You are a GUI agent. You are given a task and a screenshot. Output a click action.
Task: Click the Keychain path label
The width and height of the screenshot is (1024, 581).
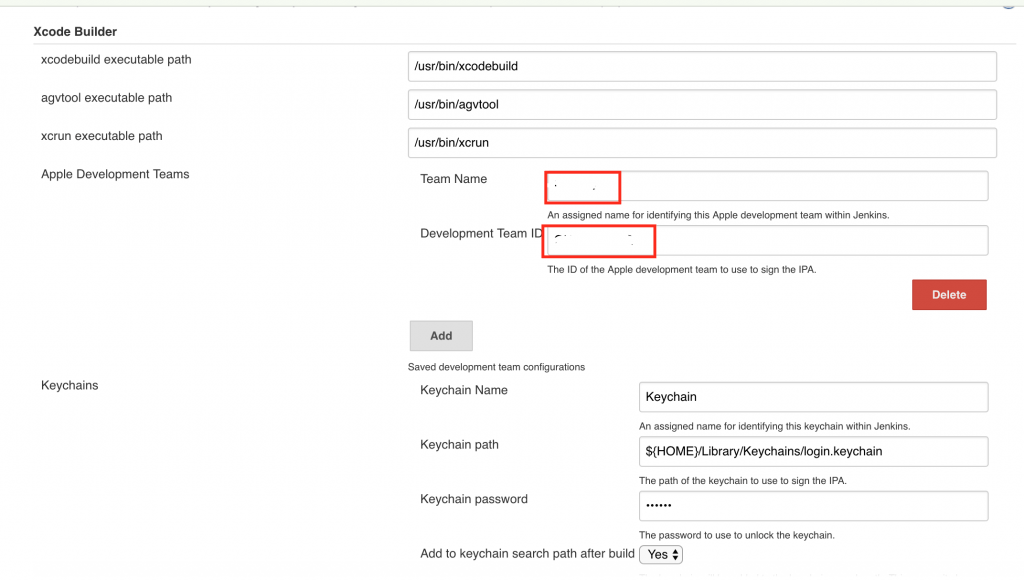tap(459, 445)
